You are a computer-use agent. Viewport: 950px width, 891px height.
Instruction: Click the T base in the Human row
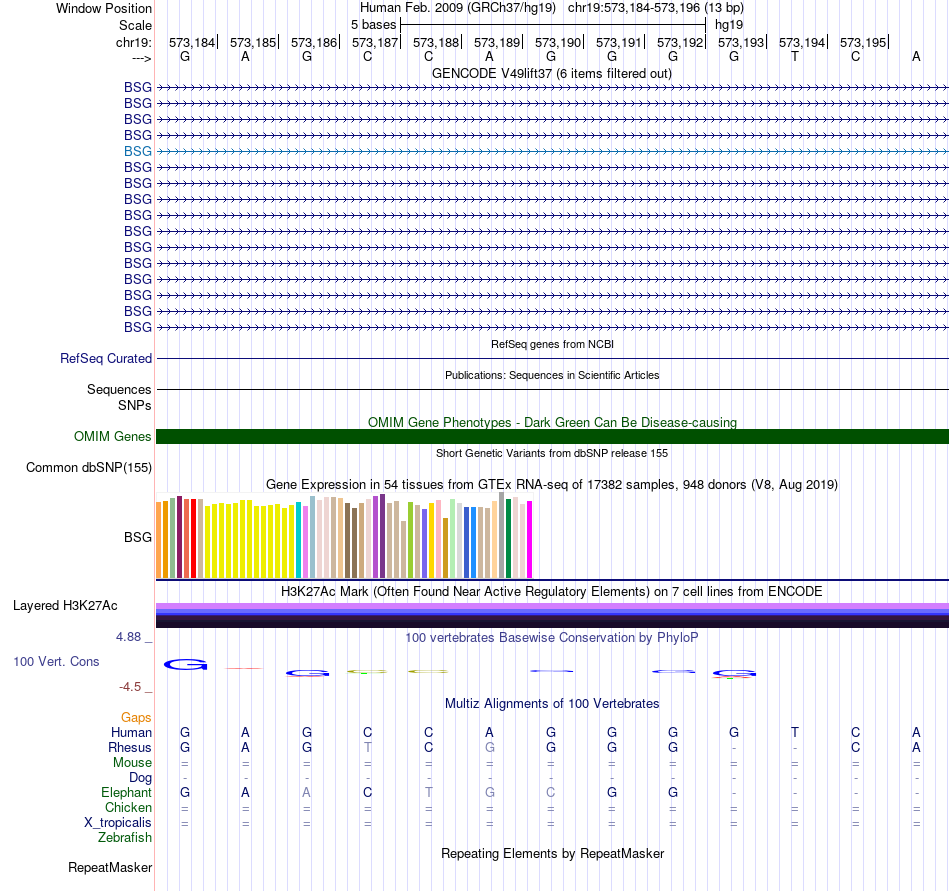794,732
